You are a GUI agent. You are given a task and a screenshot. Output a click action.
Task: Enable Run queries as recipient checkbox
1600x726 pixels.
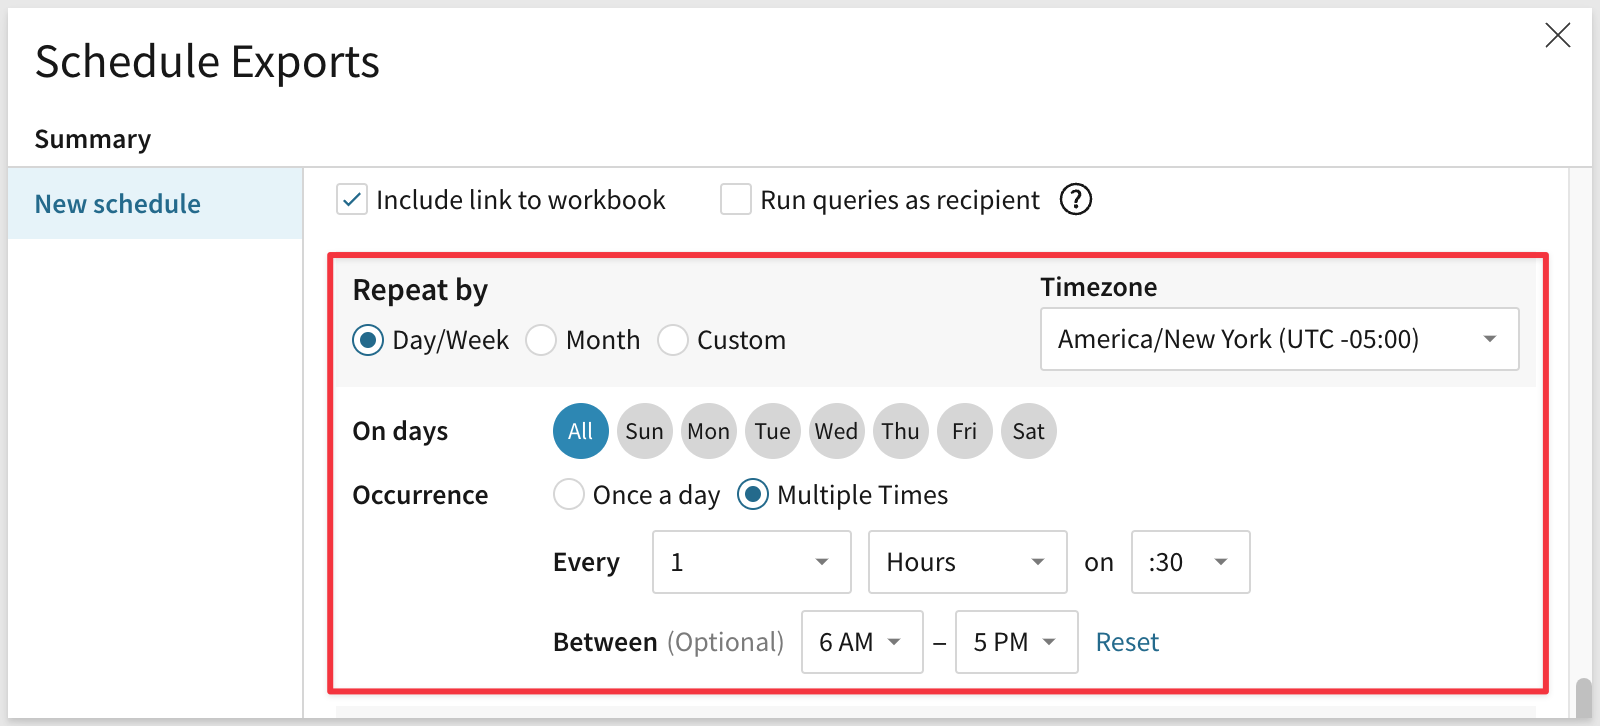[736, 200]
